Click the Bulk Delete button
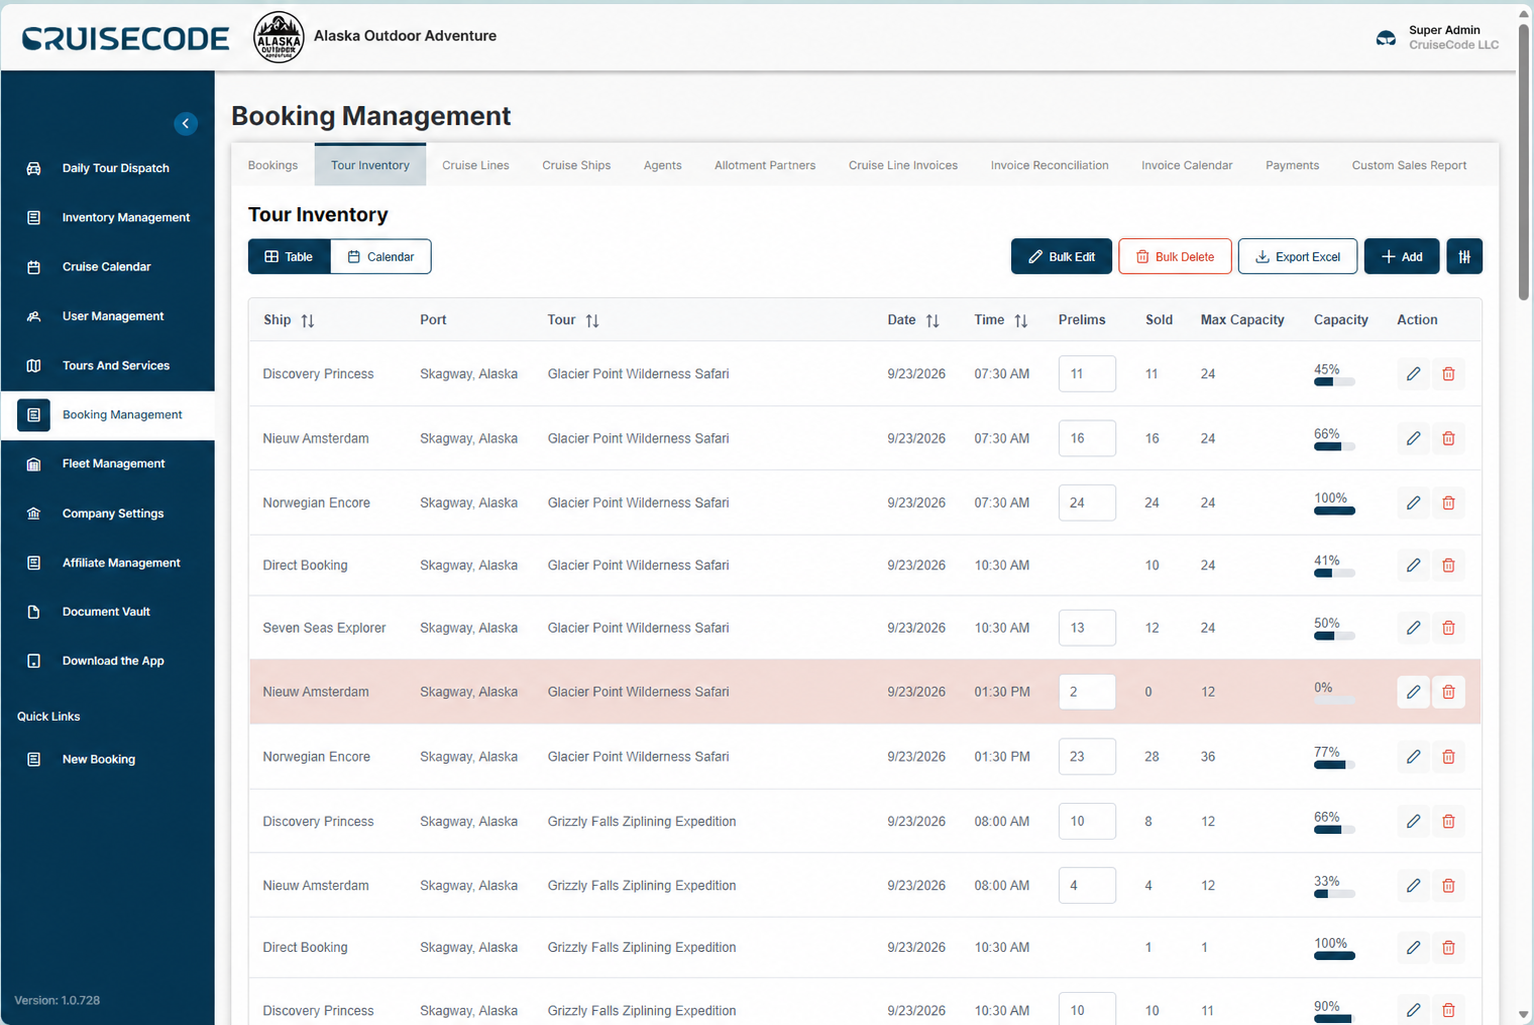Screen dimensions: 1534x1025 click(1175, 257)
